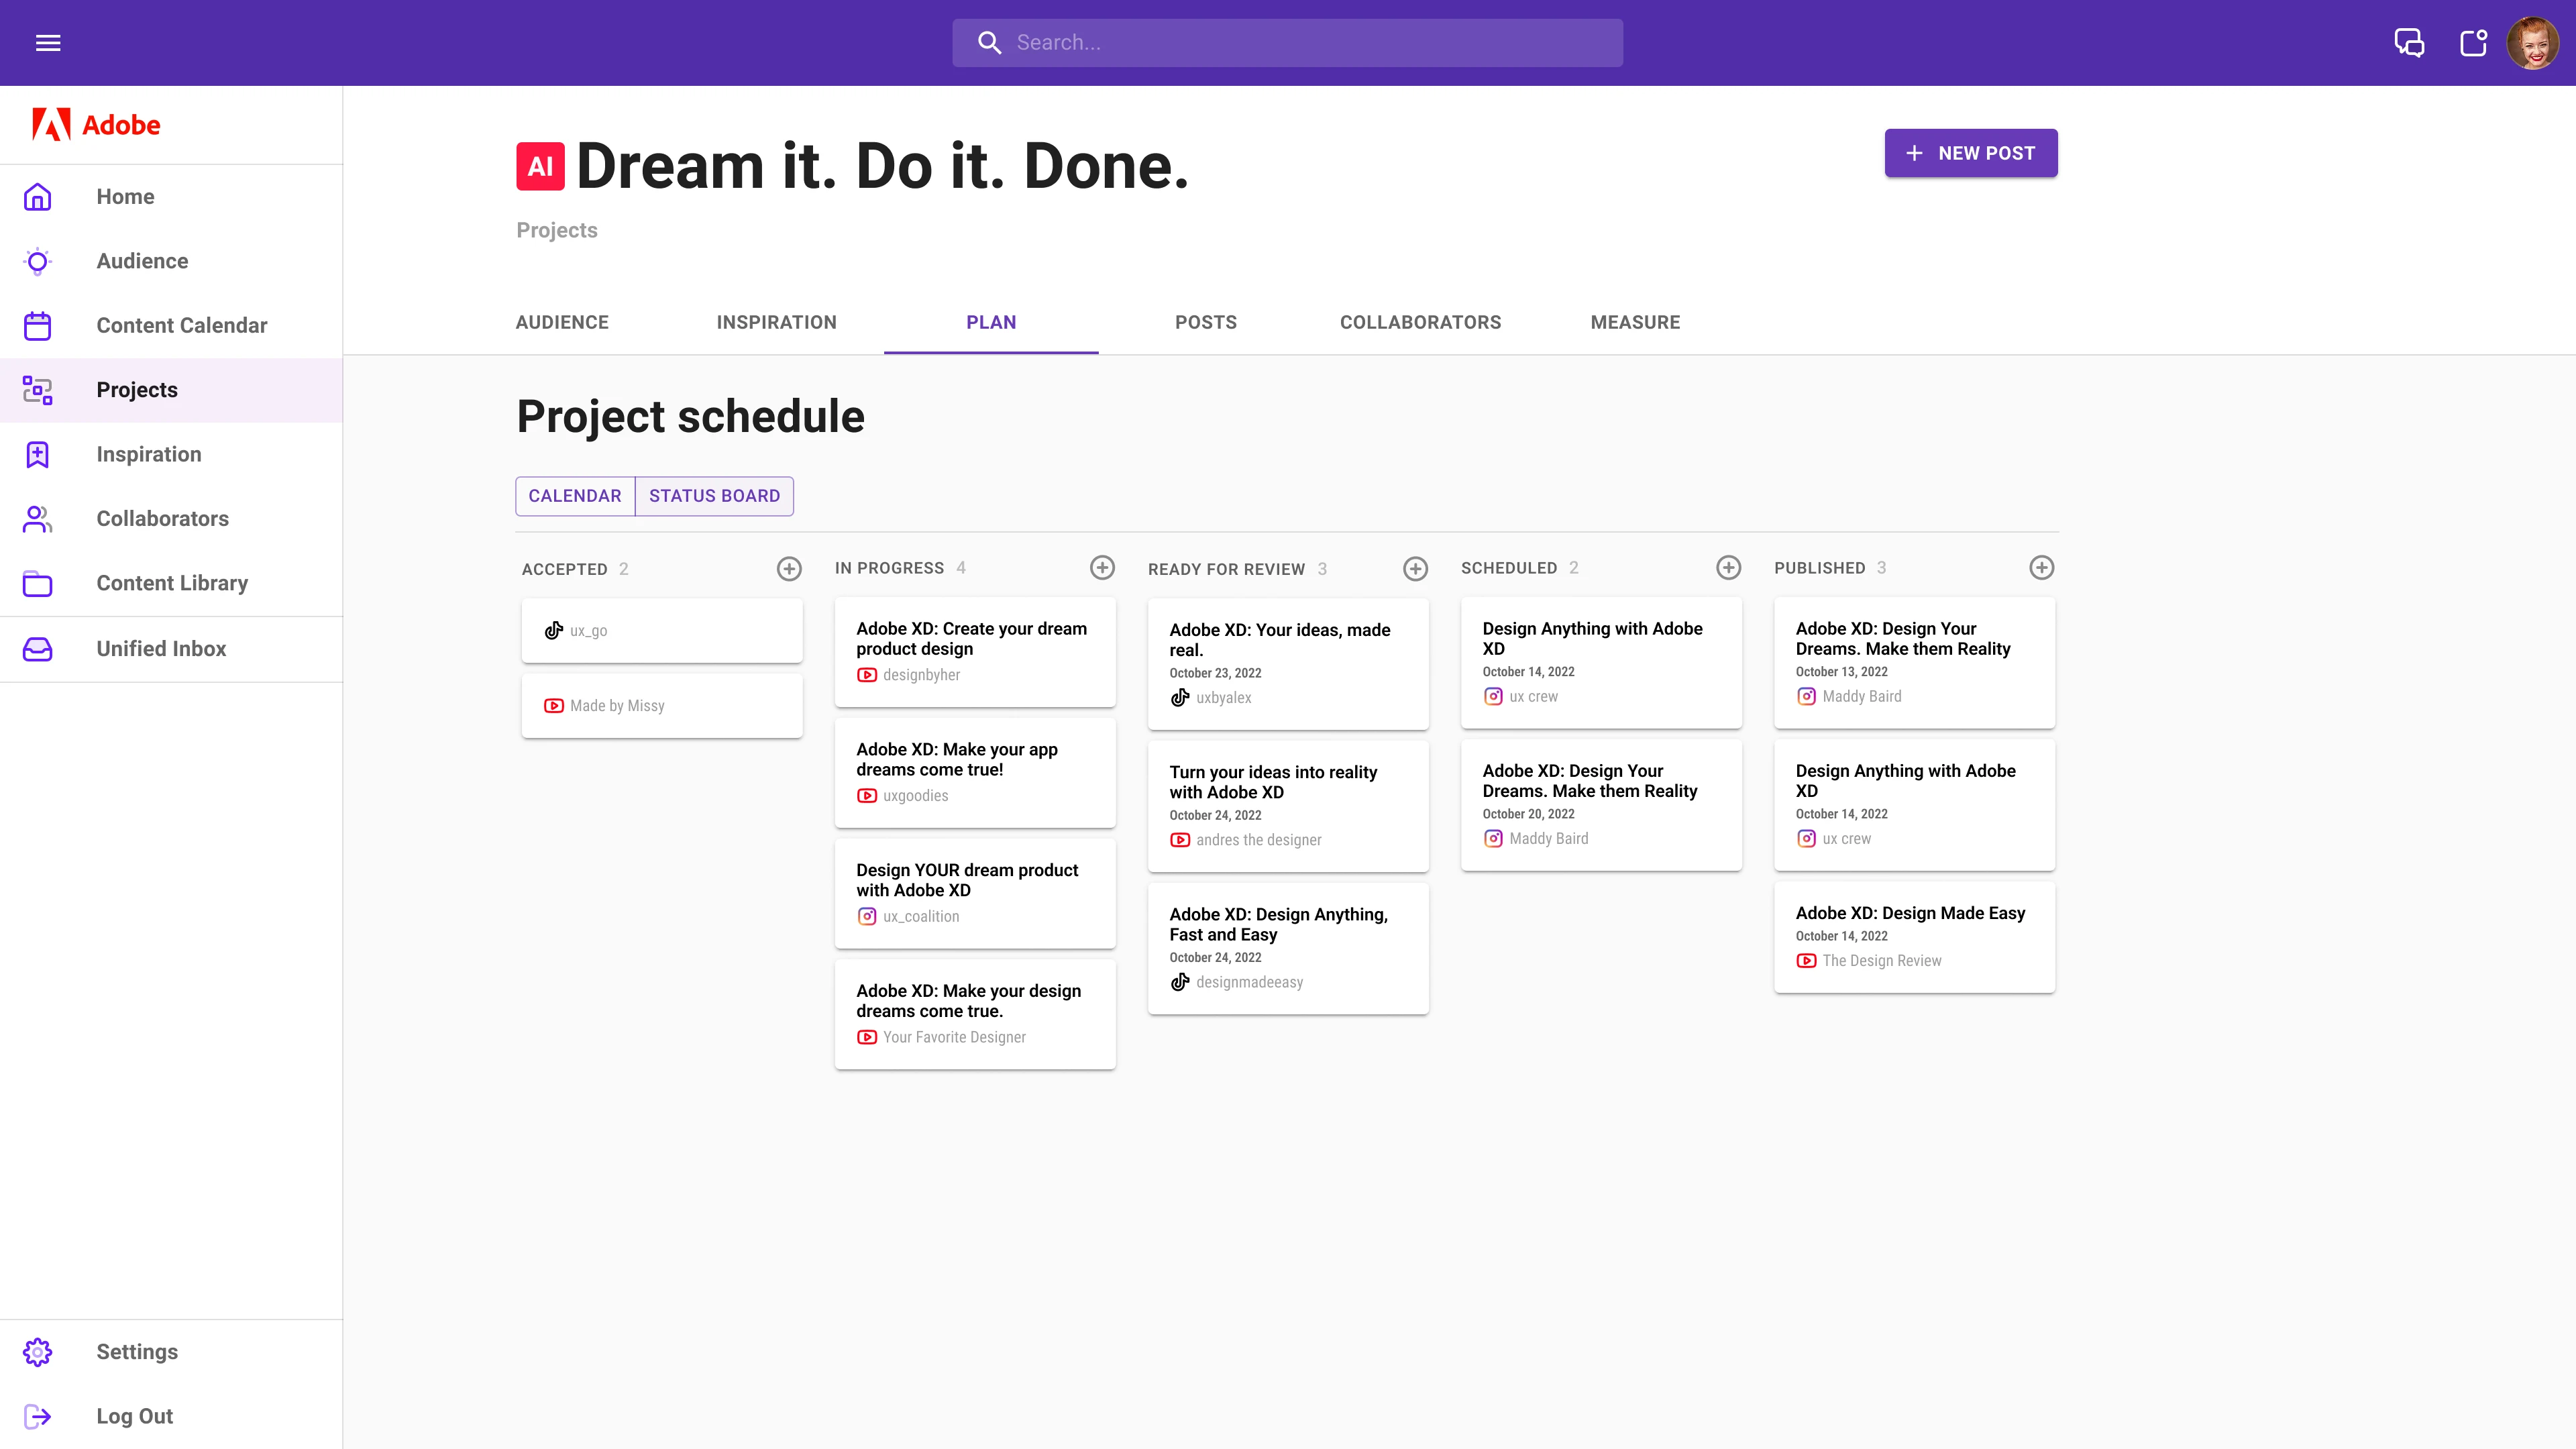Click 'designbyher' channel name
Screen dimensions: 2576x1449
[x=921, y=675]
